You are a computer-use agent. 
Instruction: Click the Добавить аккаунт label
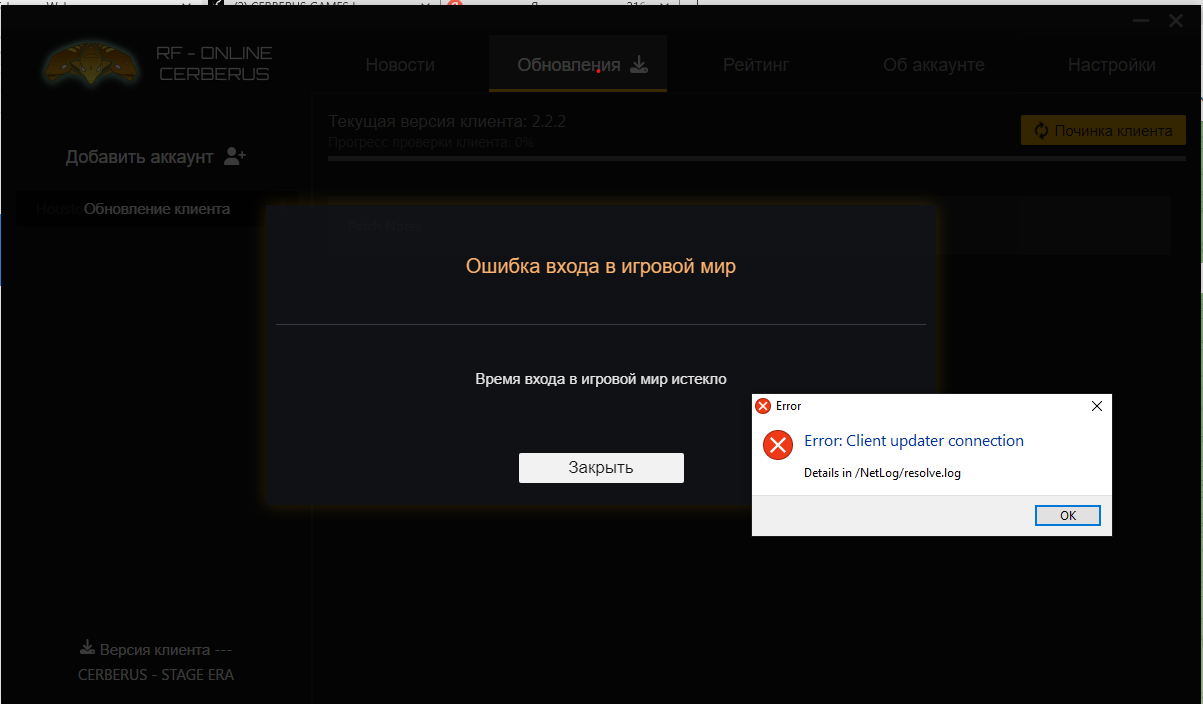click(x=140, y=157)
